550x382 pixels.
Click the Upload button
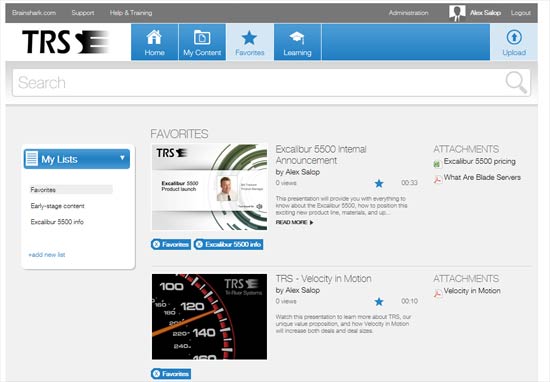[x=514, y=42]
